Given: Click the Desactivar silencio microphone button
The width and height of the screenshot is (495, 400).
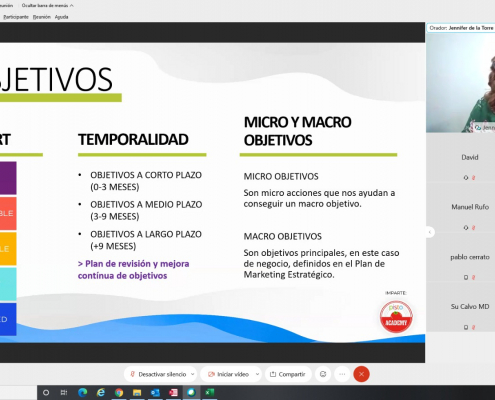Looking at the screenshot, I should (158, 374).
